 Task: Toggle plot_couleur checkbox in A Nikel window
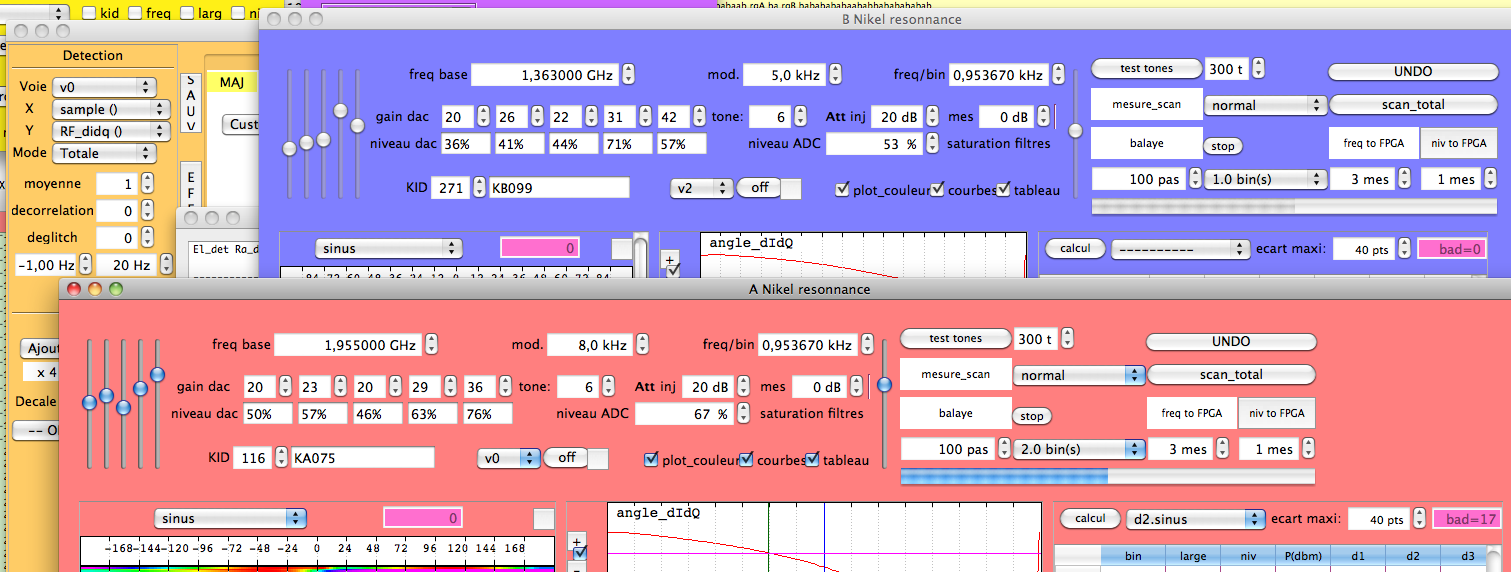pyautogui.click(x=651, y=460)
